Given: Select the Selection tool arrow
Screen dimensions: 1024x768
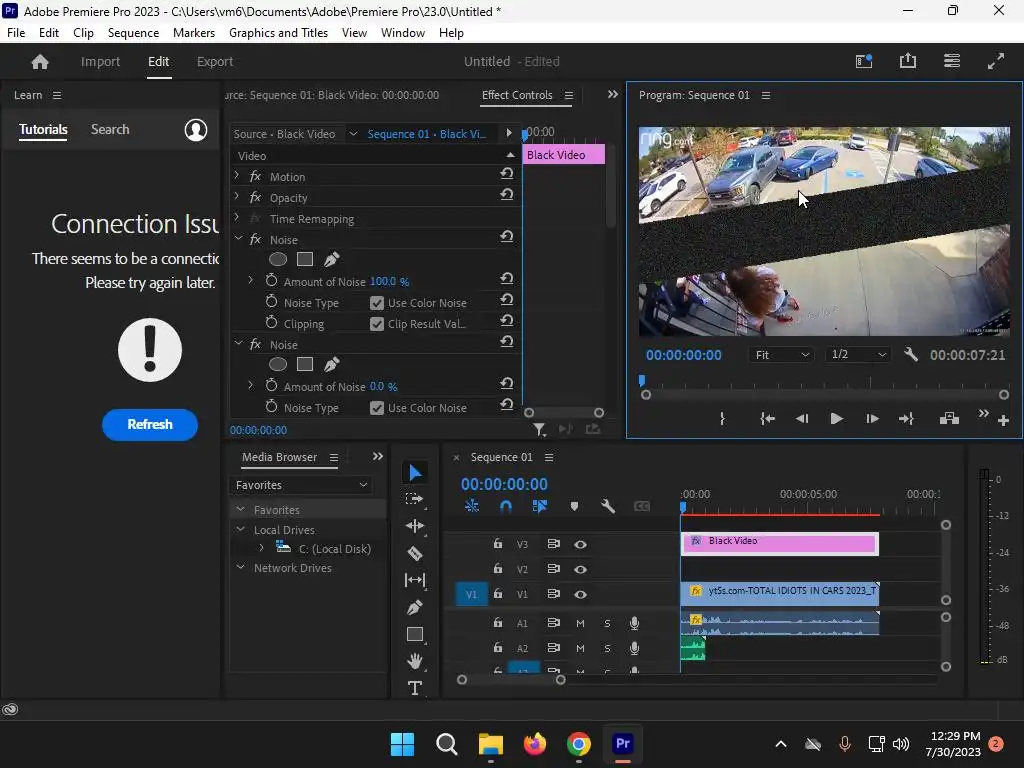Looking at the screenshot, I should [415, 472].
